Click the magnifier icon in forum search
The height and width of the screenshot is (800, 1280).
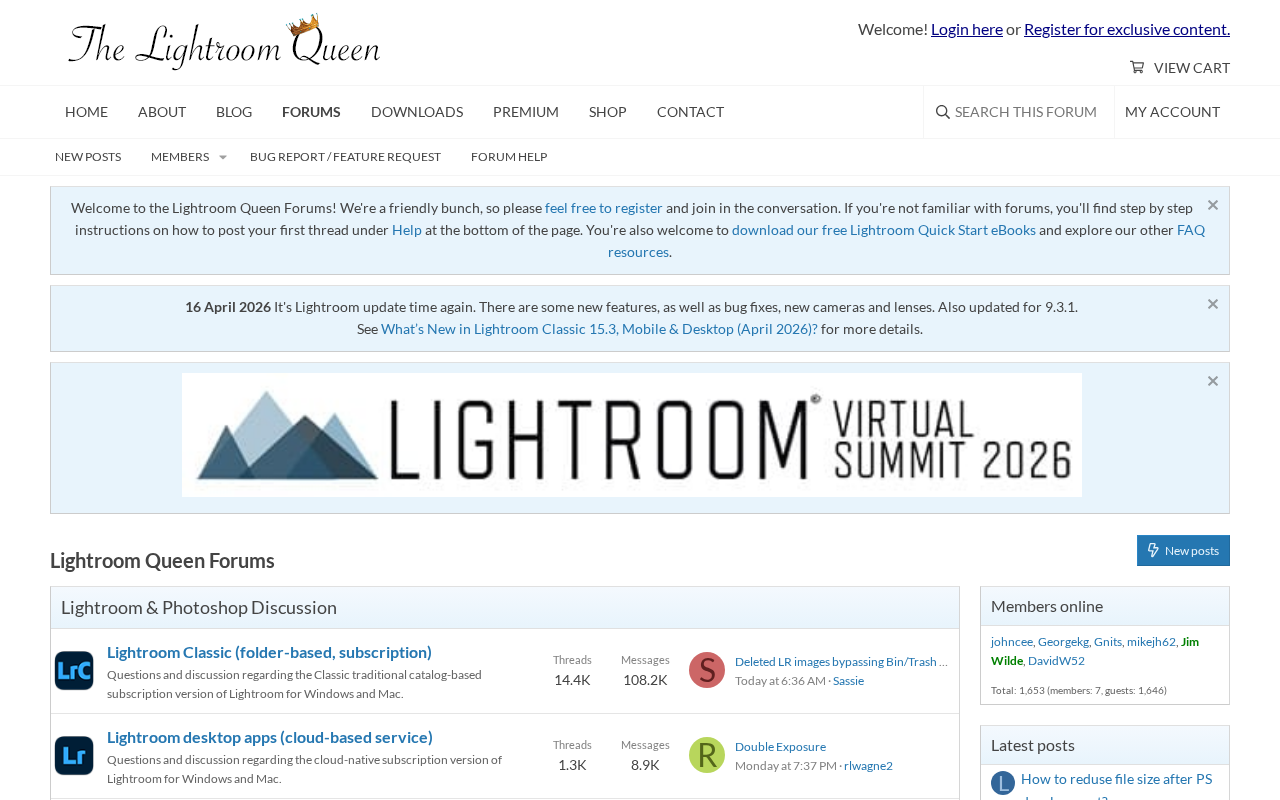[x=943, y=112]
